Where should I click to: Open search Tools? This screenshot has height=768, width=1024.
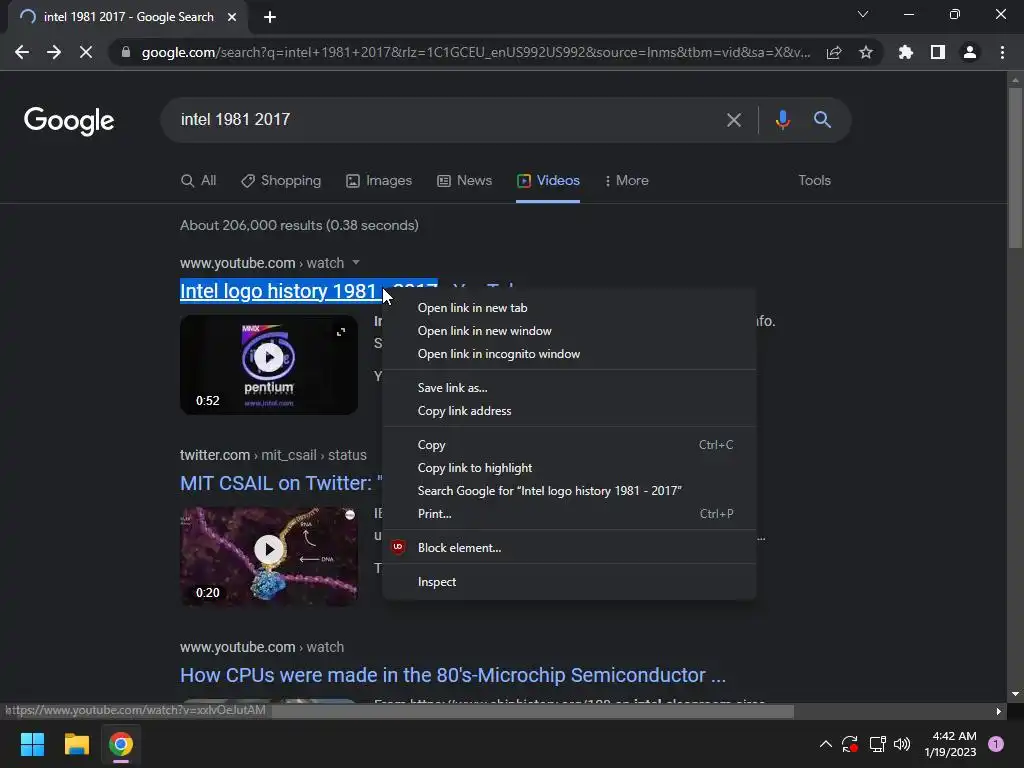pyautogui.click(x=814, y=181)
